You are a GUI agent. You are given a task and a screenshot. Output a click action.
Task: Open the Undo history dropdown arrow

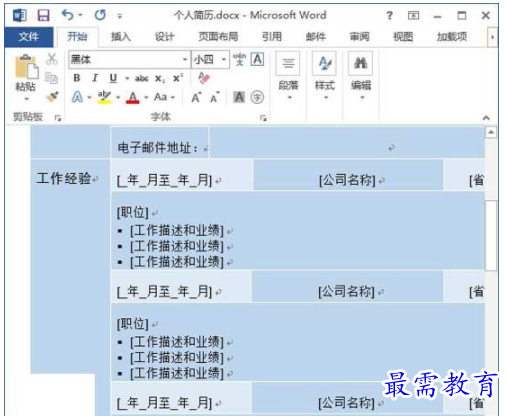click(x=80, y=15)
